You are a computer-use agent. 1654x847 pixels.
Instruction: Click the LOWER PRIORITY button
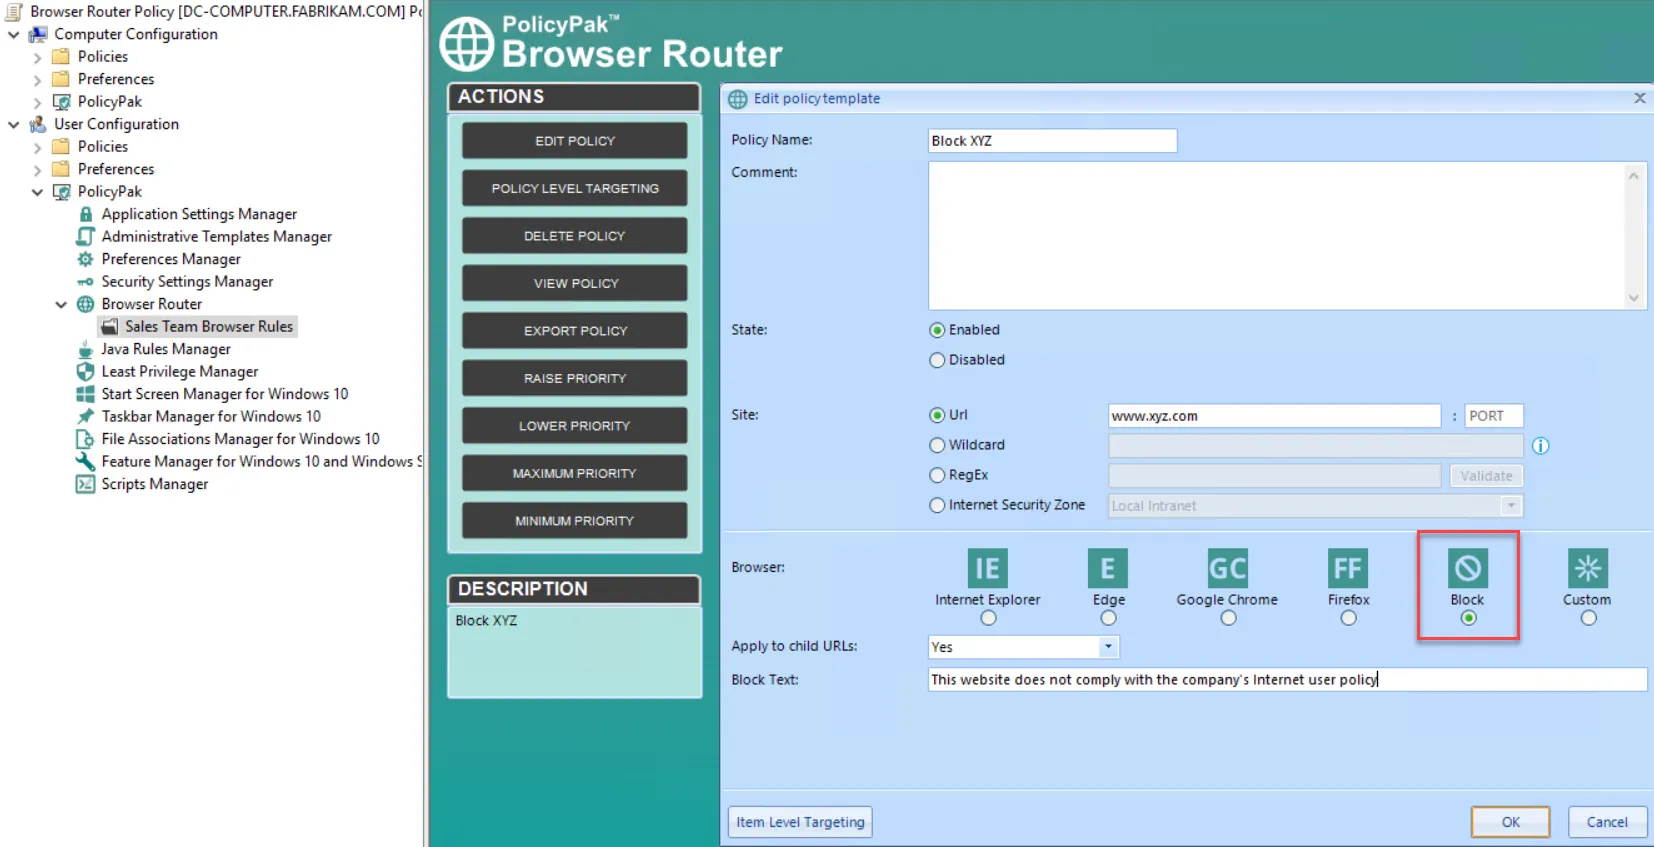574,426
